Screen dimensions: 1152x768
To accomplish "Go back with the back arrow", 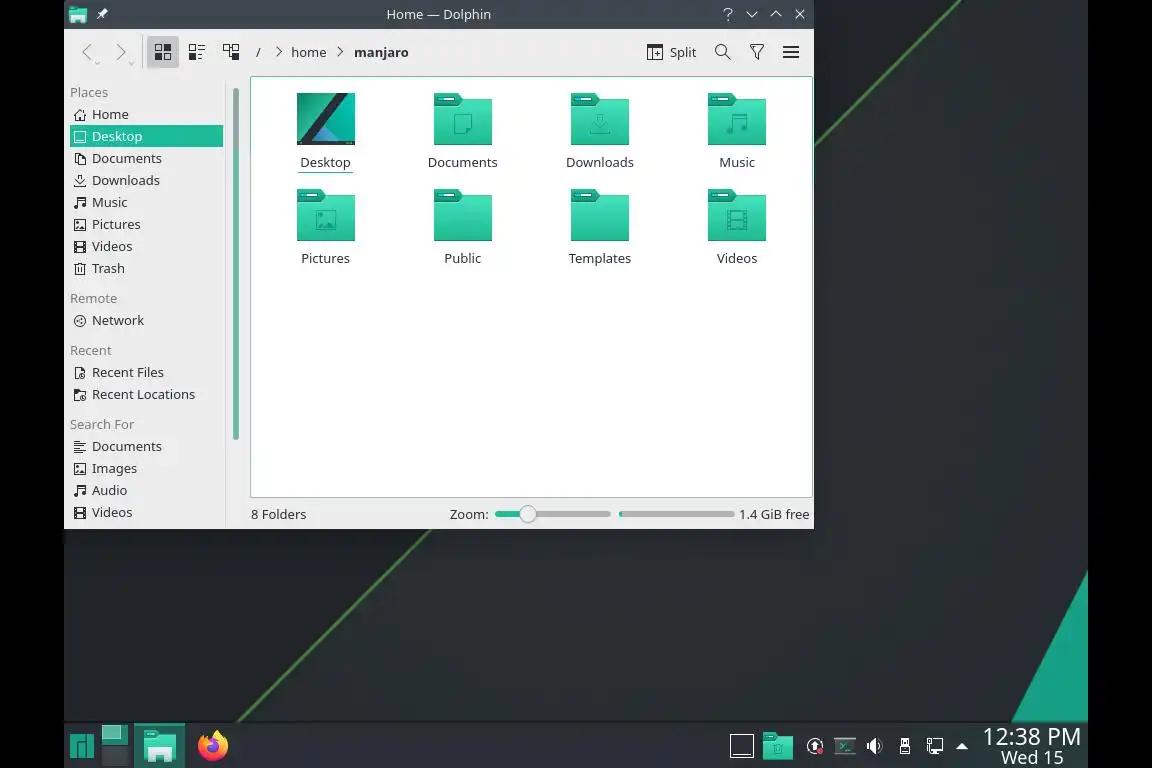I will click(x=87, y=52).
